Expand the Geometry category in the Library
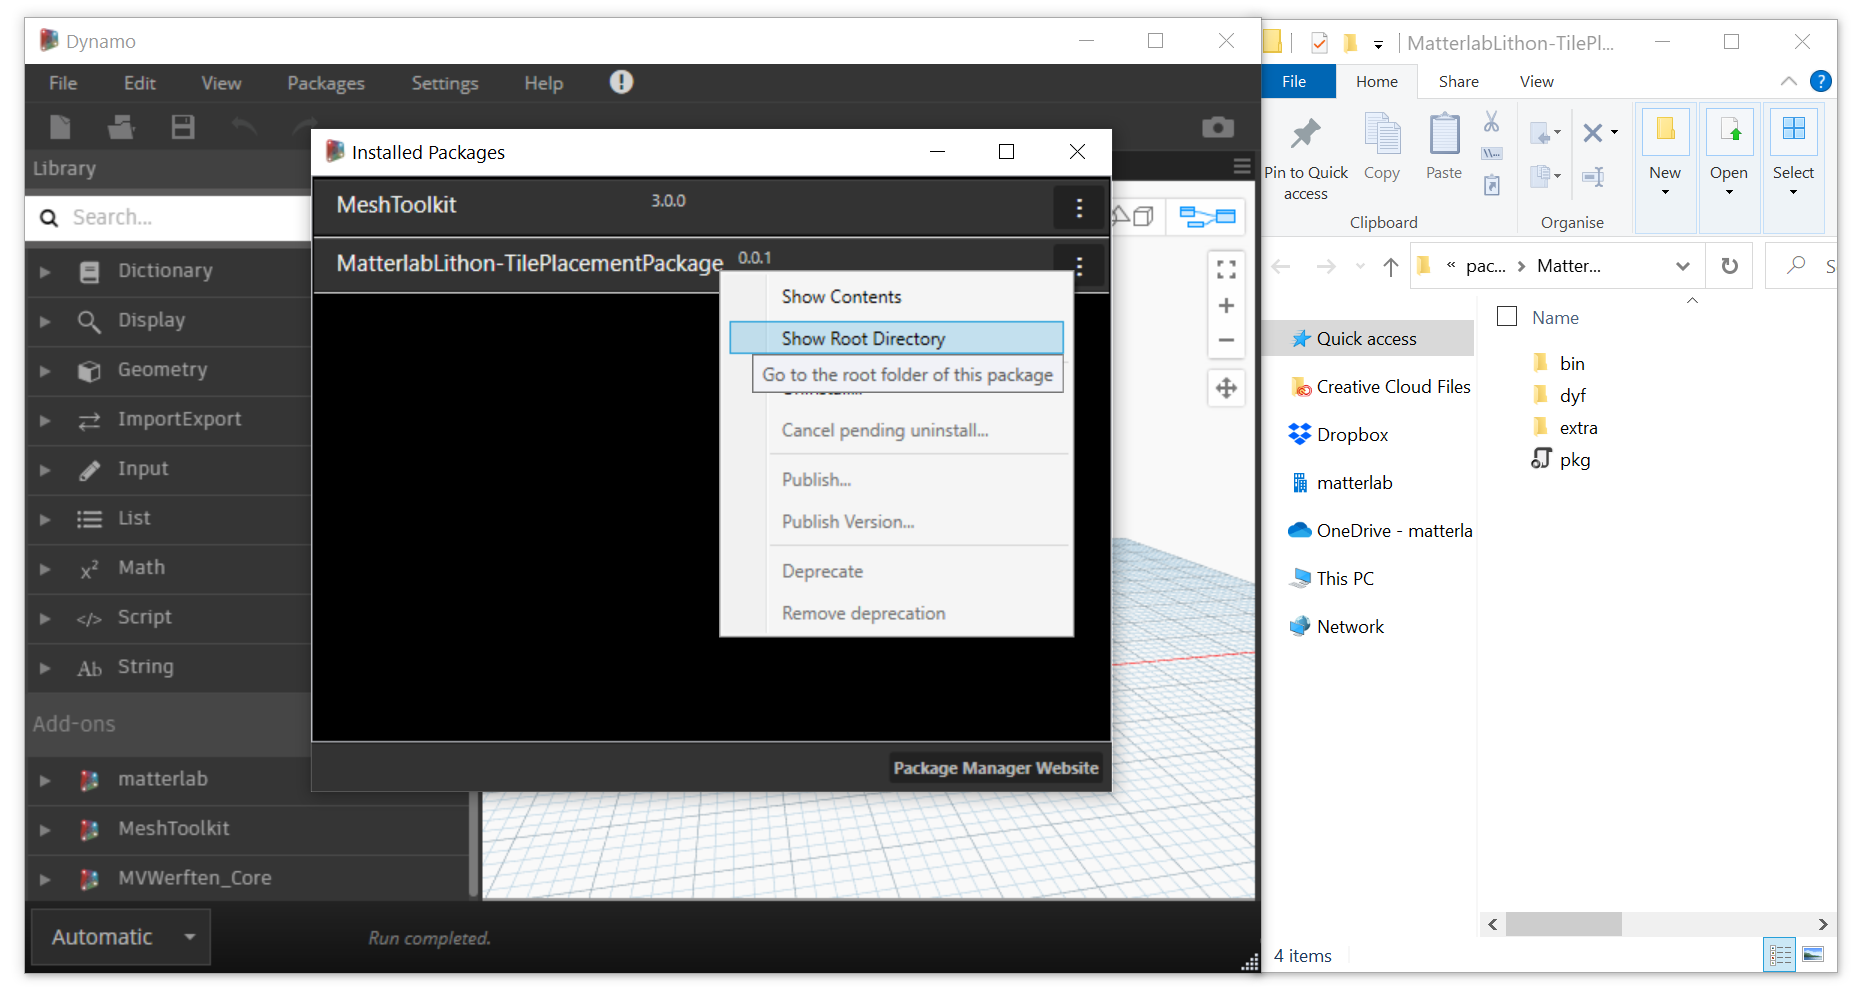This screenshot has height=995, width=1858. [x=44, y=370]
